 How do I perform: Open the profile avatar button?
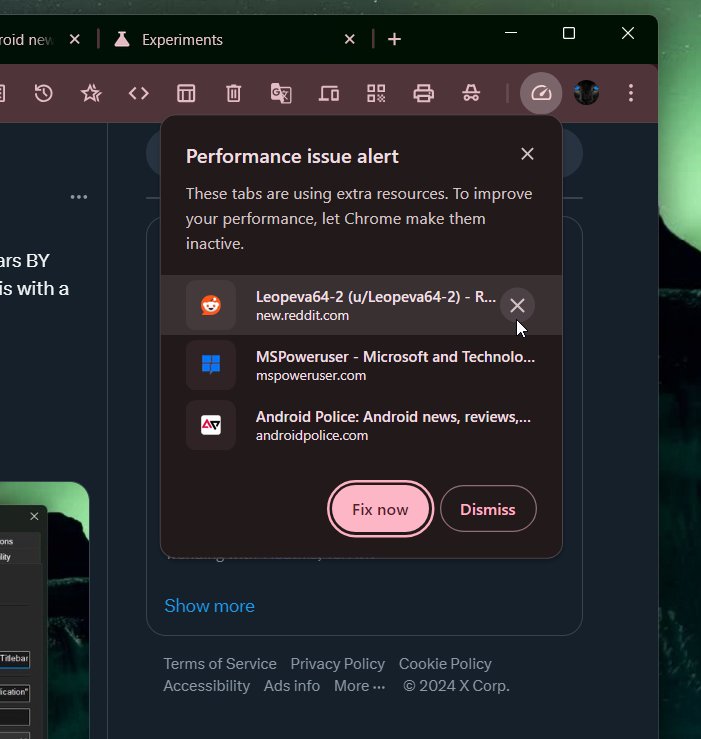[x=586, y=93]
